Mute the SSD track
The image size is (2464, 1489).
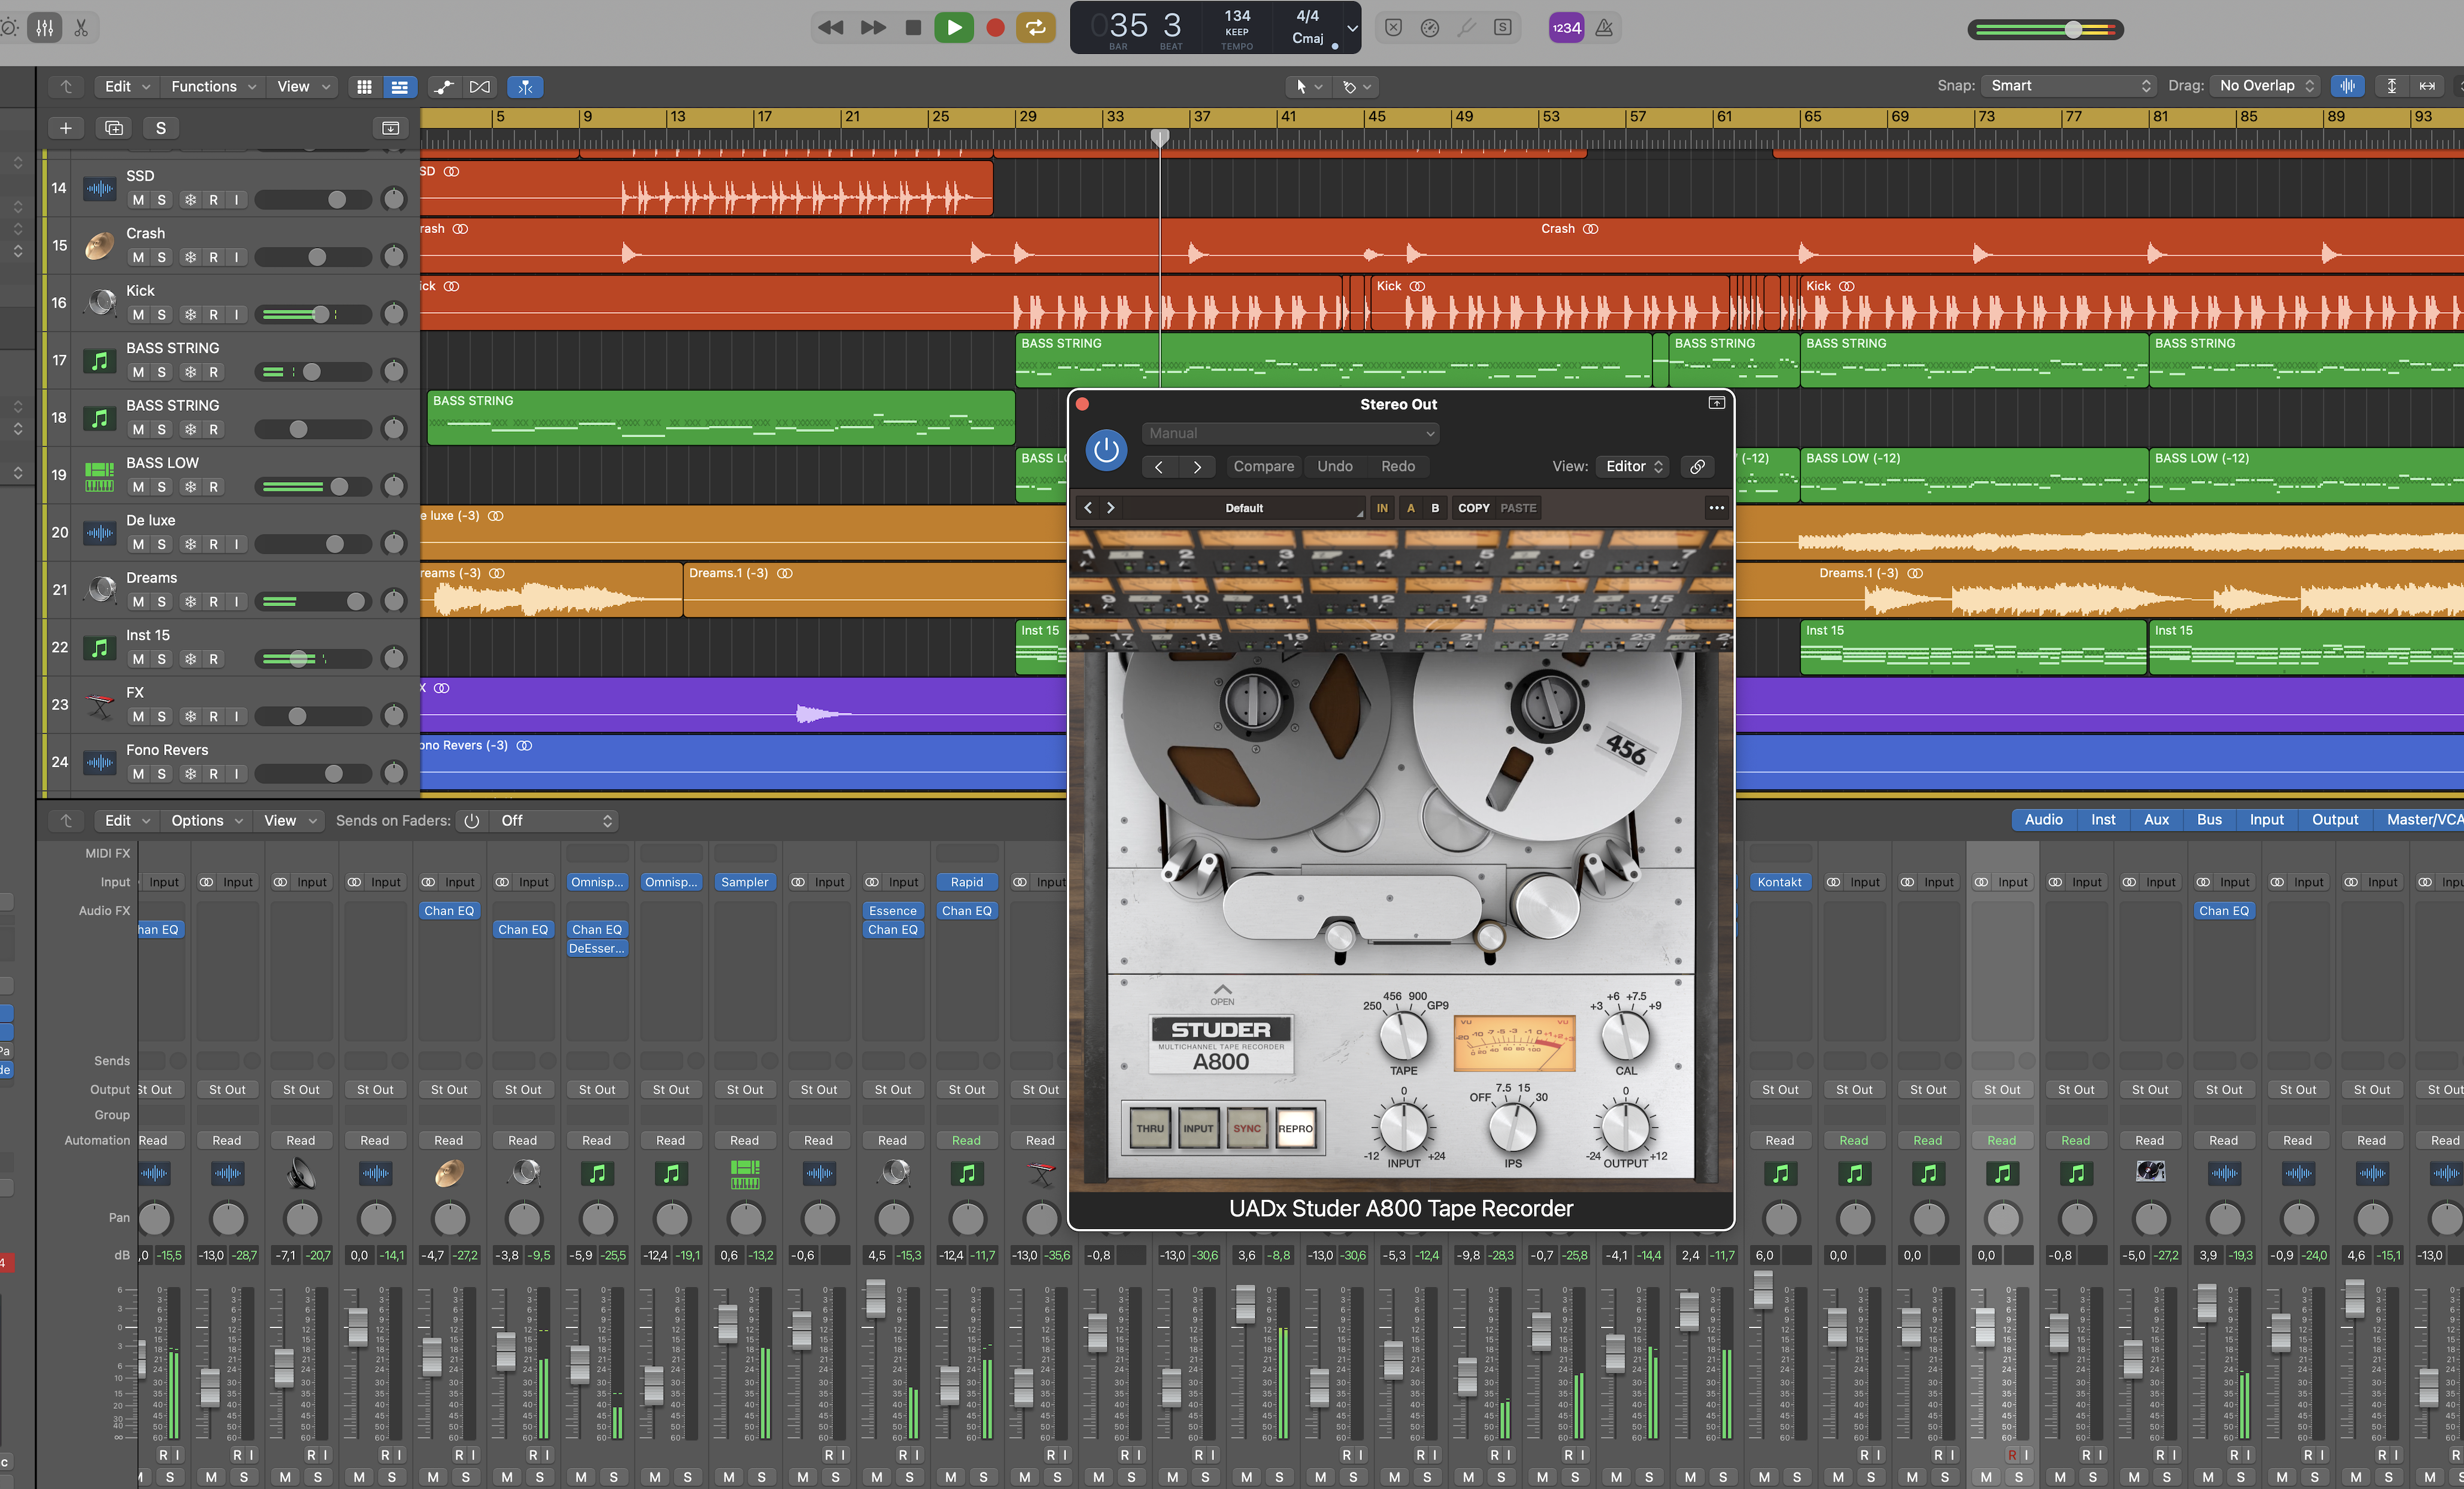[x=138, y=200]
